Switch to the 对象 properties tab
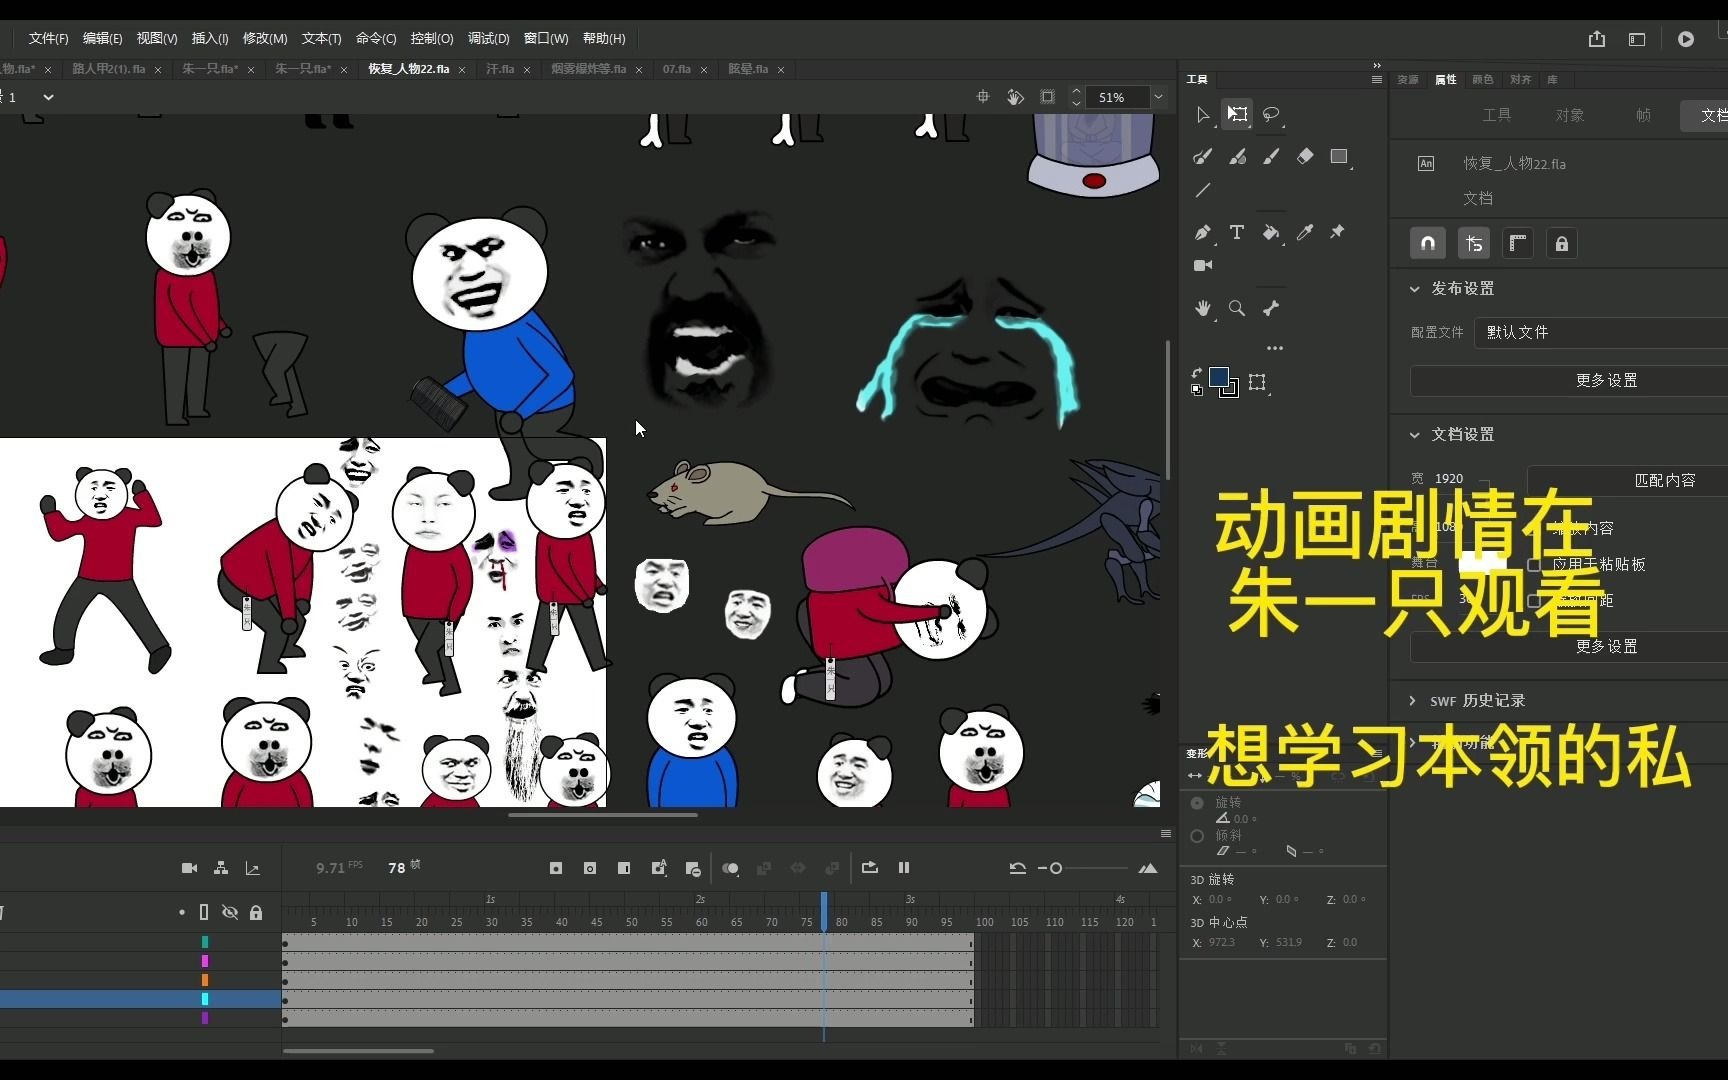 (x=1569, y=115)
